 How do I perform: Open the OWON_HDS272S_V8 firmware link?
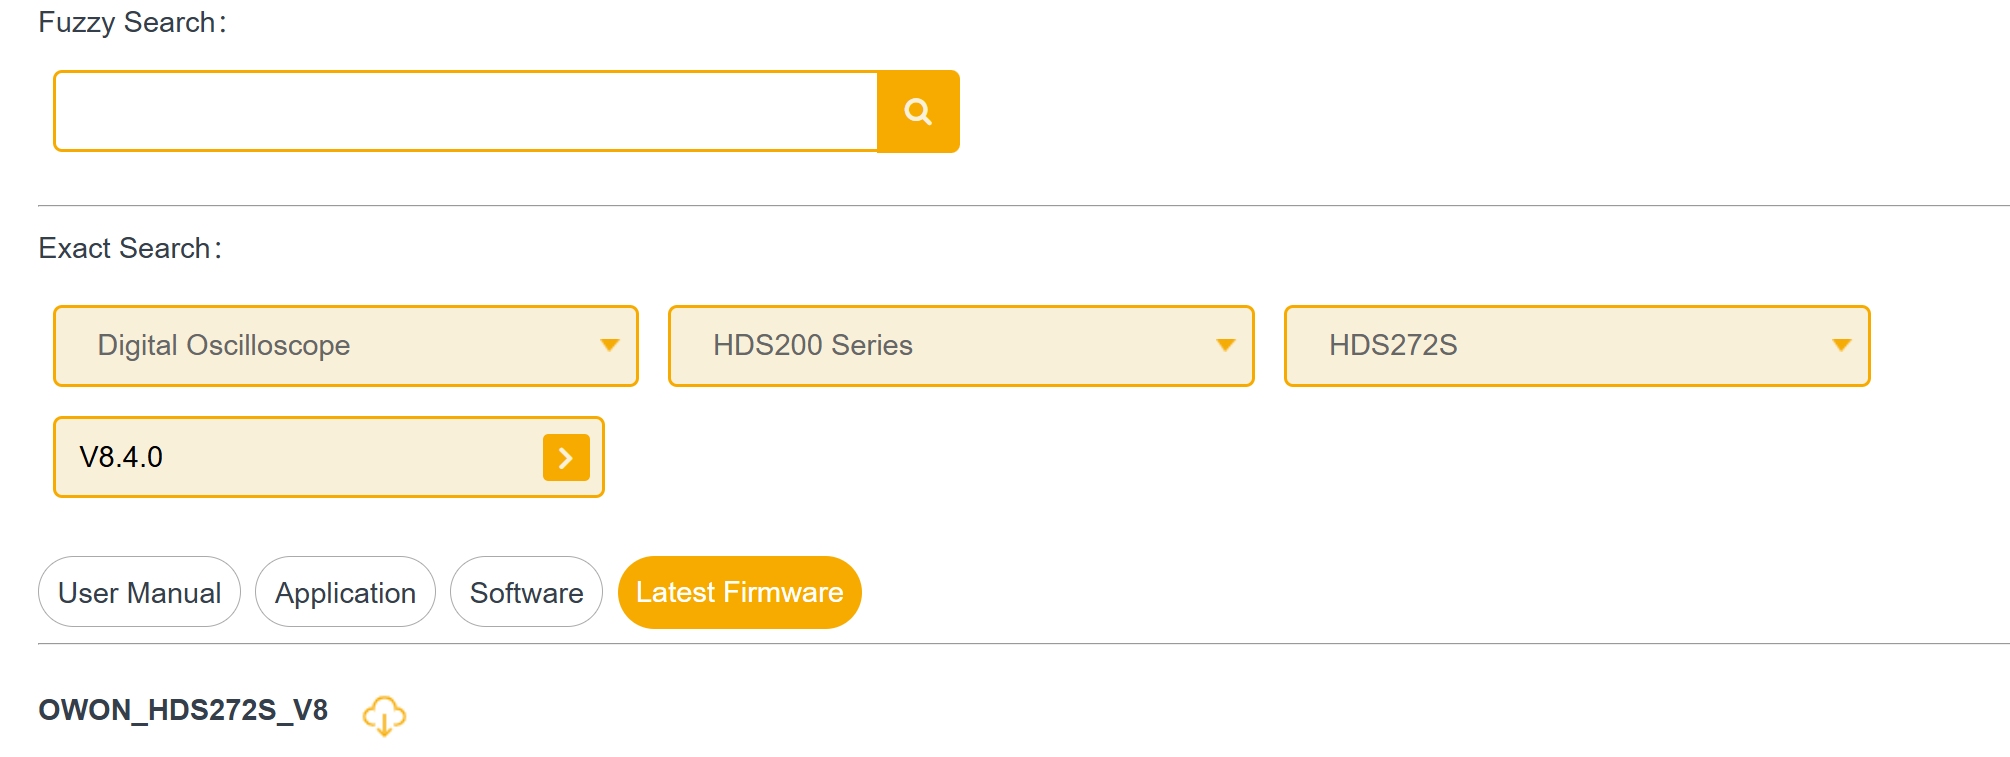[183, 710]
